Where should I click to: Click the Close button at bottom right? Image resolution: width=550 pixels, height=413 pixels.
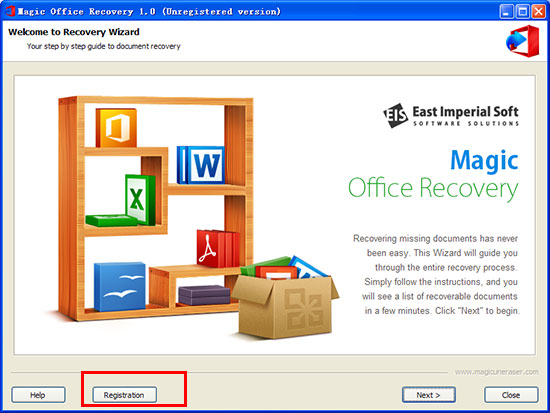511,395
